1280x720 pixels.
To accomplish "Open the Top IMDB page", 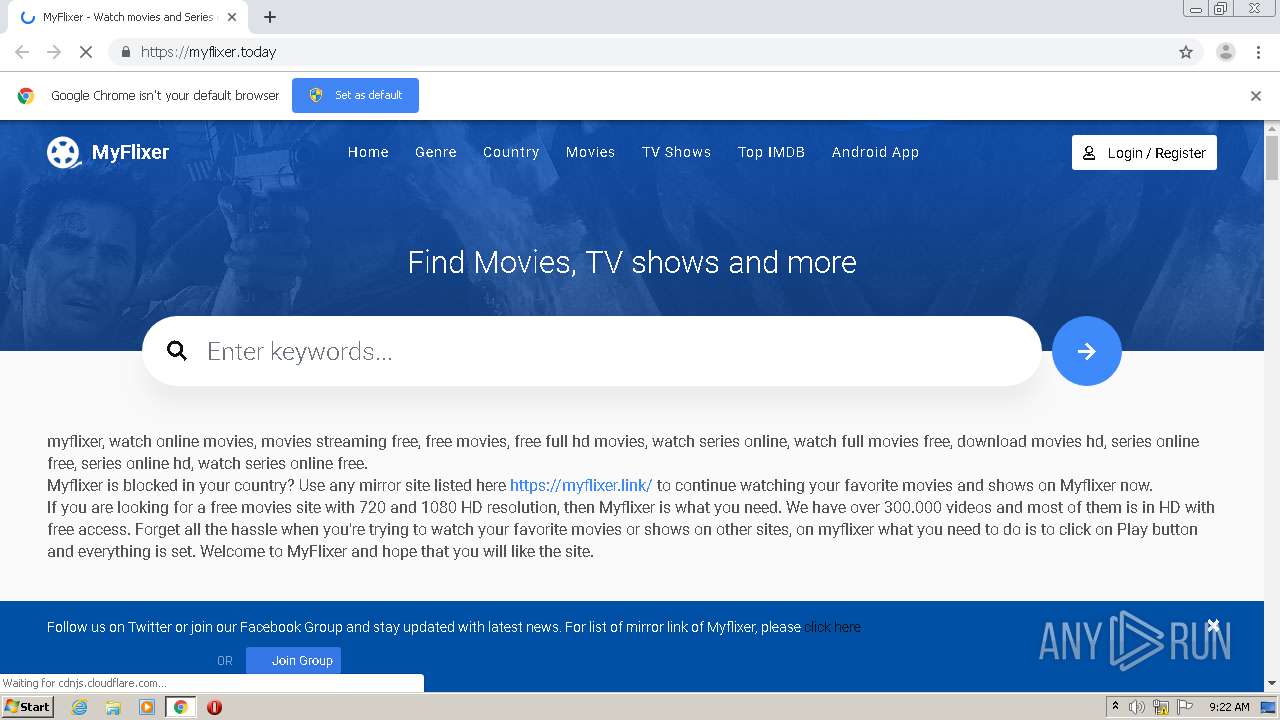I will tap(771, 152).
